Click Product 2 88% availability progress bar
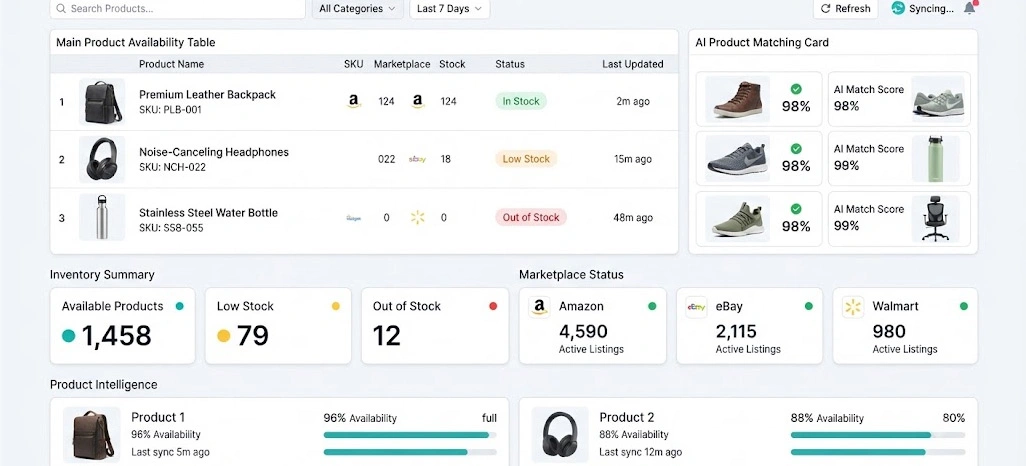The width and height of the screenshot is (1026, 466). (877, 435)
